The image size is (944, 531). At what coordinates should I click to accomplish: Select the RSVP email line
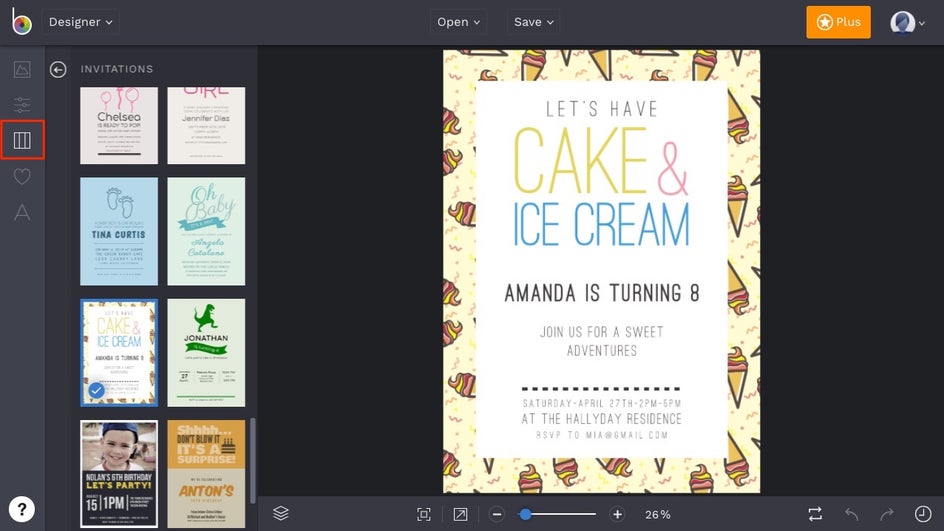coord(602,435)
